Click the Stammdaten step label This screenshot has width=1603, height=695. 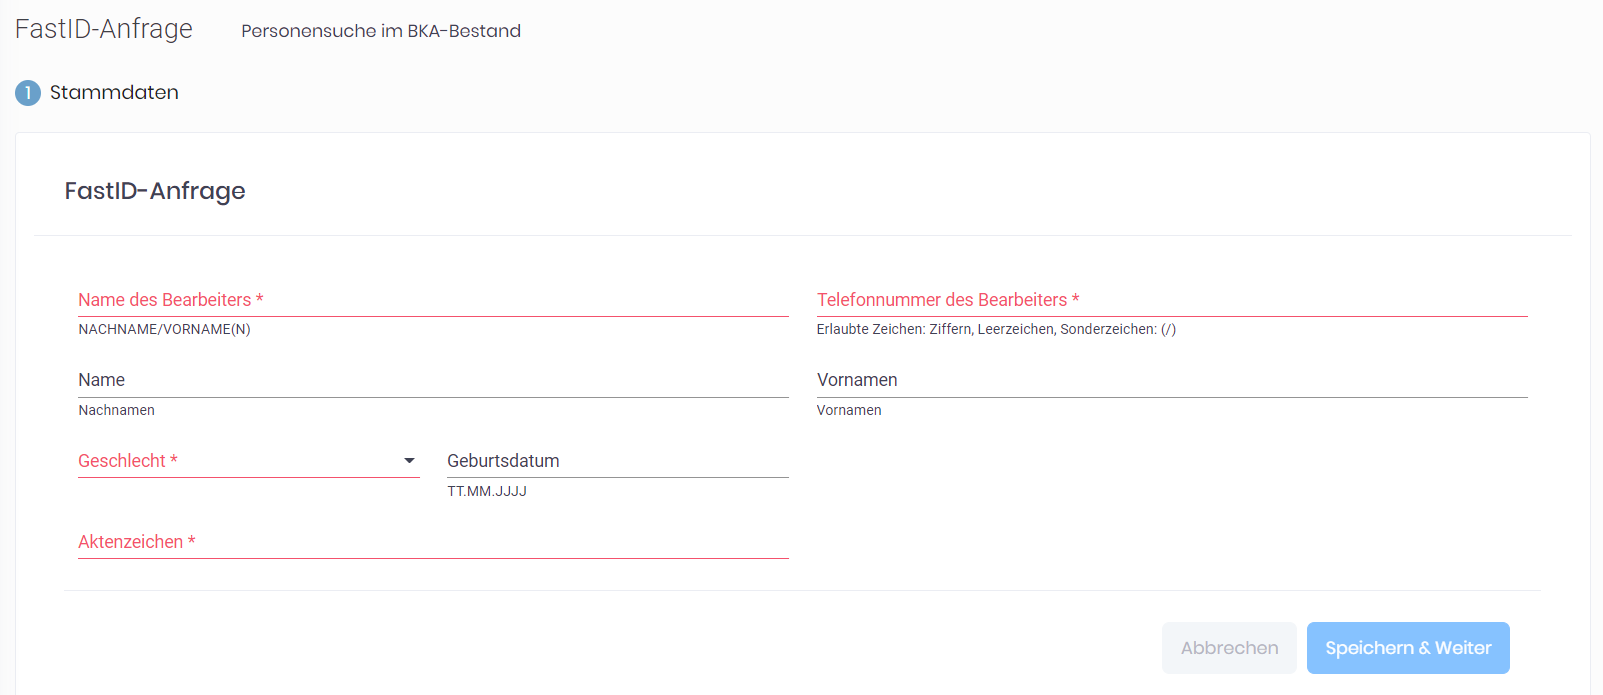114,92
